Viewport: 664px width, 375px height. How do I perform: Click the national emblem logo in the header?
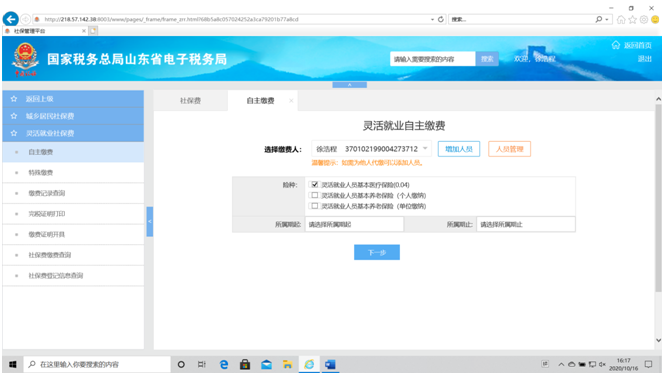[x=25, y=58]
